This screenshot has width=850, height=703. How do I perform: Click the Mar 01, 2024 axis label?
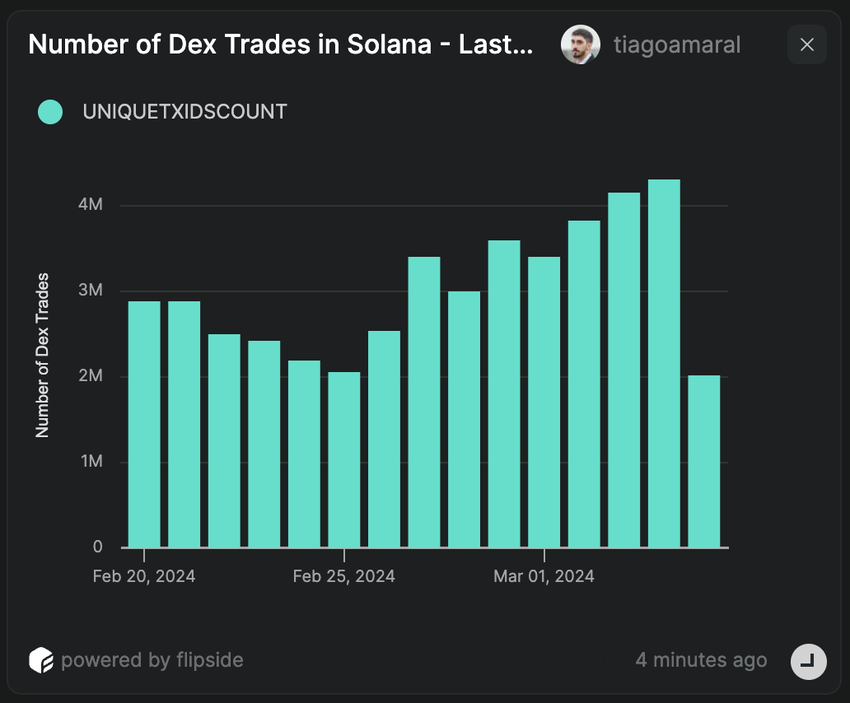click(544, 576)
